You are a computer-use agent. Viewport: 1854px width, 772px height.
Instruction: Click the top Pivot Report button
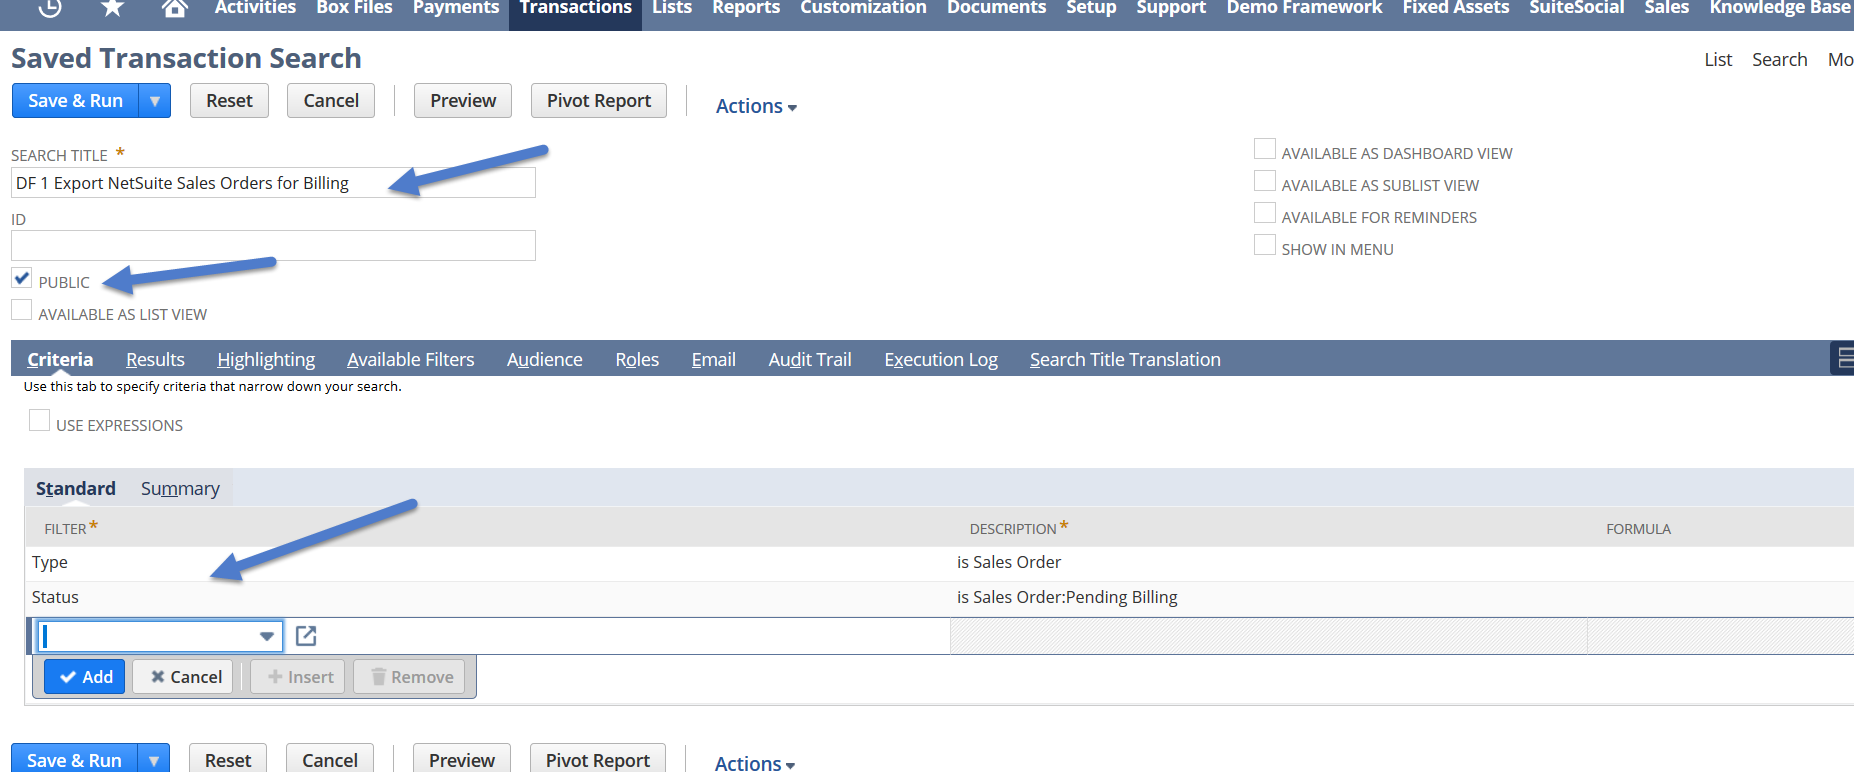tap(598, 101)
